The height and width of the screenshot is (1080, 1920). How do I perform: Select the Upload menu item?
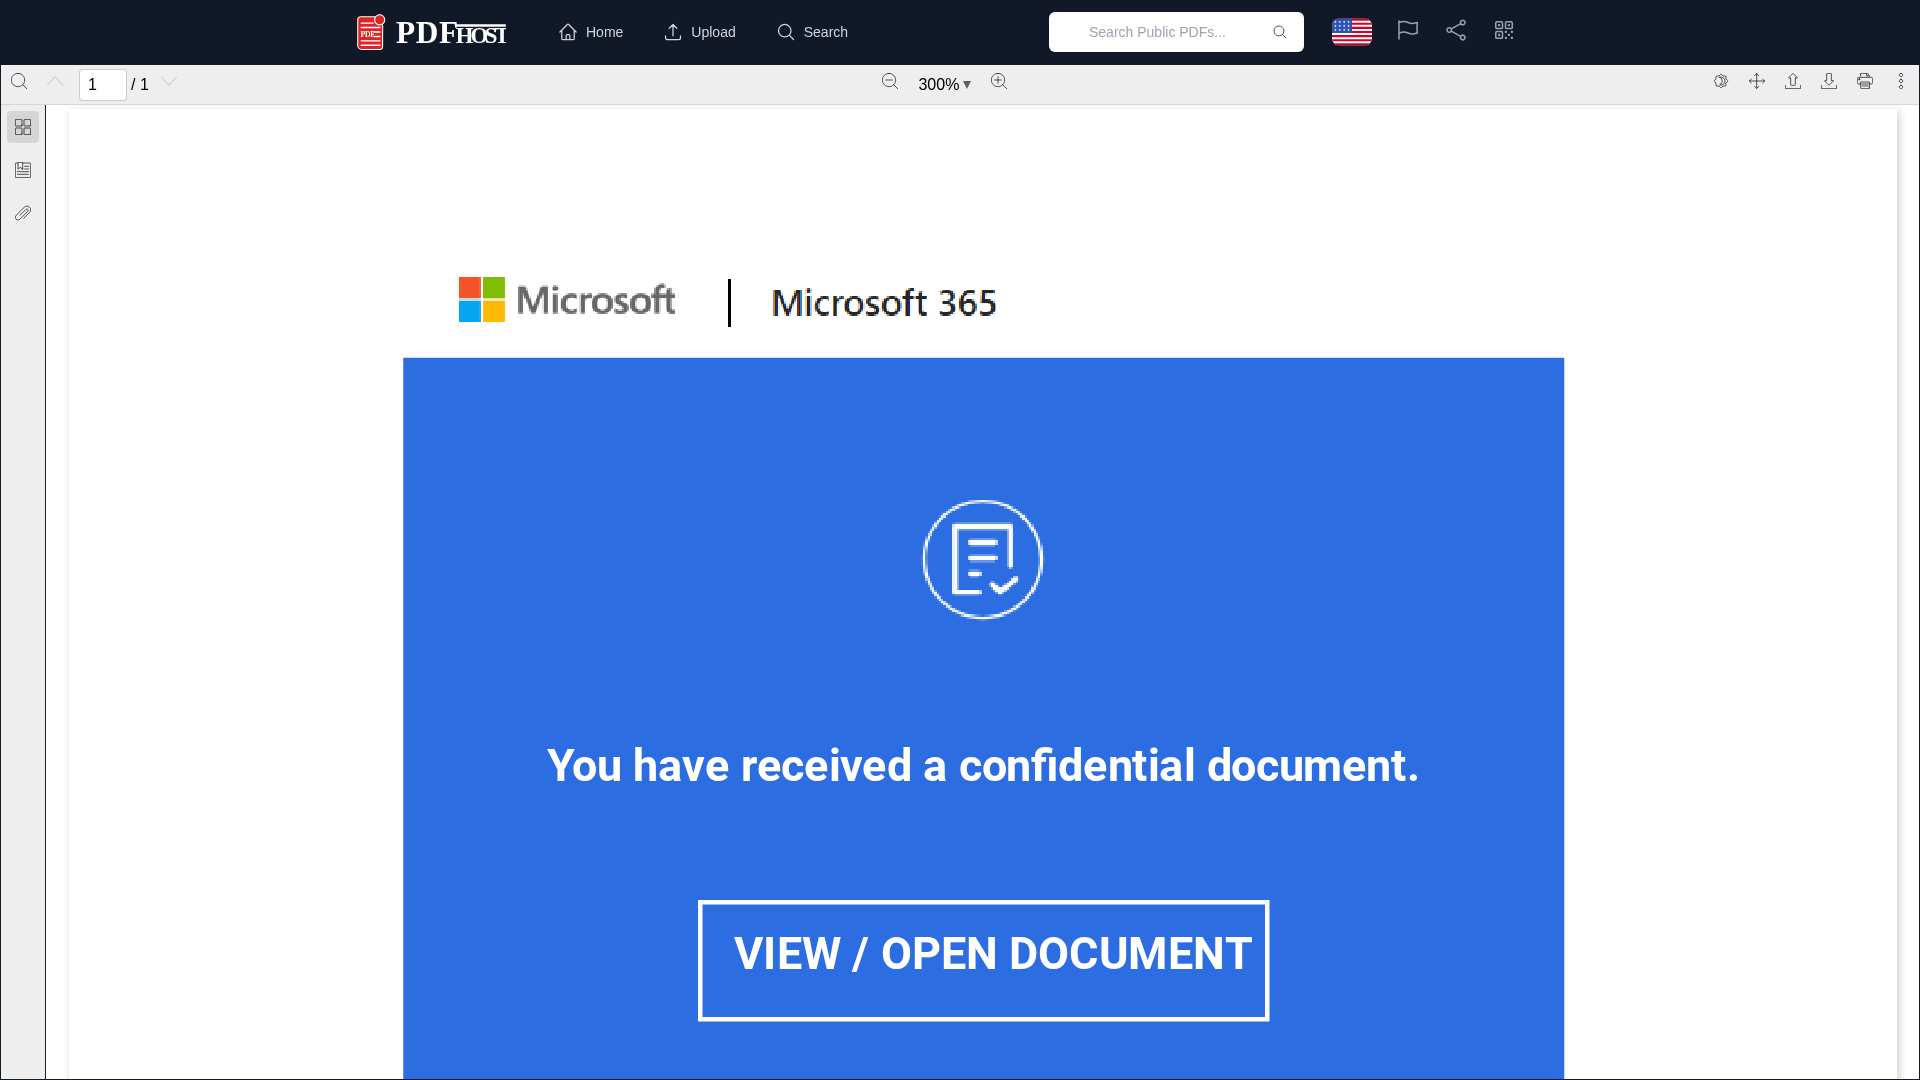click(x=699, y=31)
